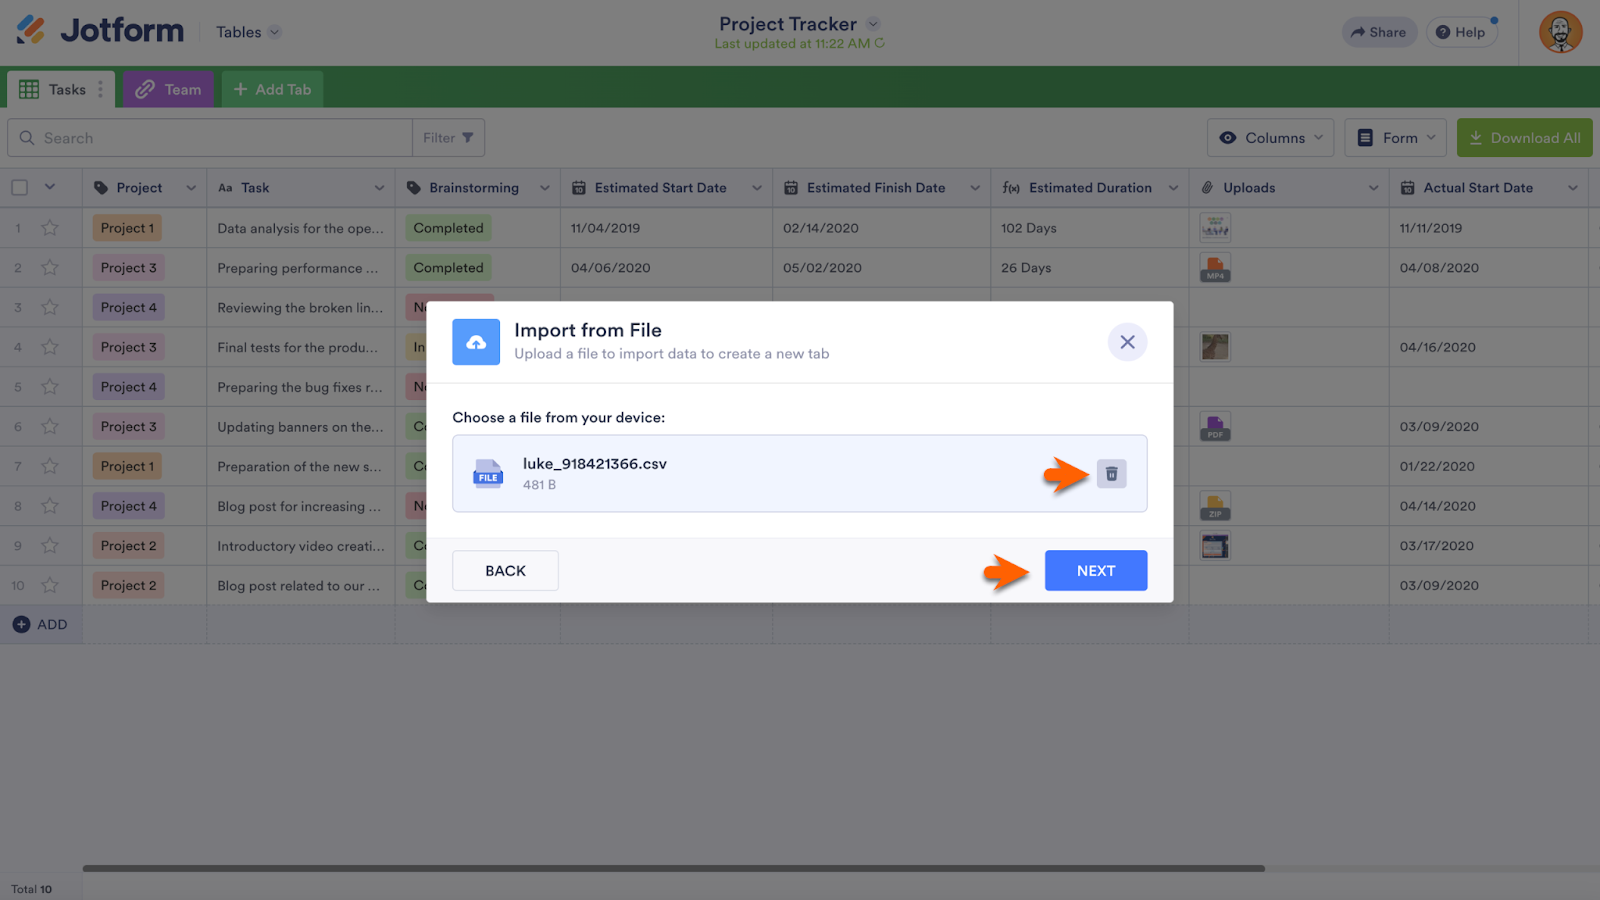Click Add Tab
The height and width of the screenshot is (900, 1600).
[272, 89]
